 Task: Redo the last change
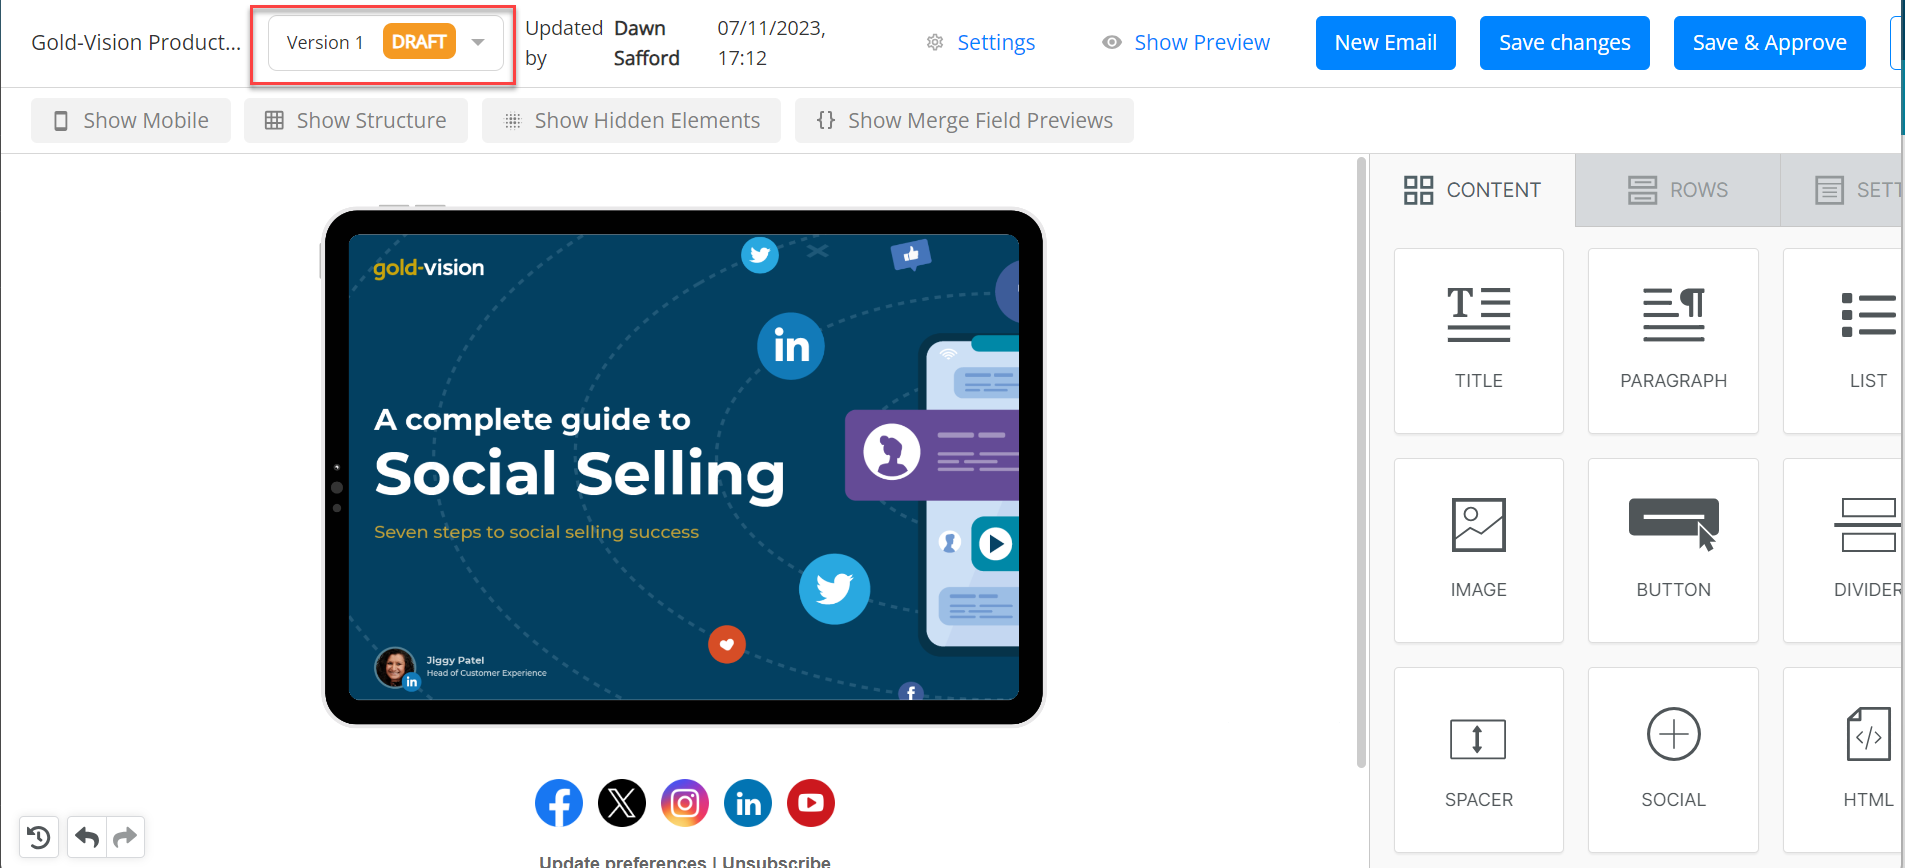pos(125,837)
